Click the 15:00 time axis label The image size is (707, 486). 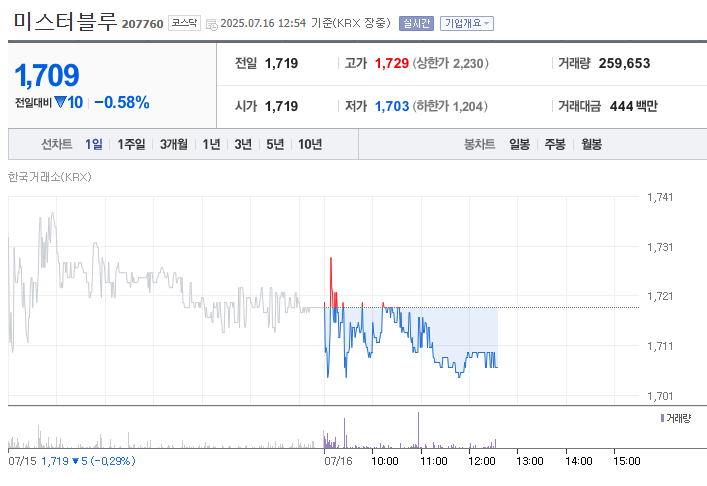pos(627,461)
